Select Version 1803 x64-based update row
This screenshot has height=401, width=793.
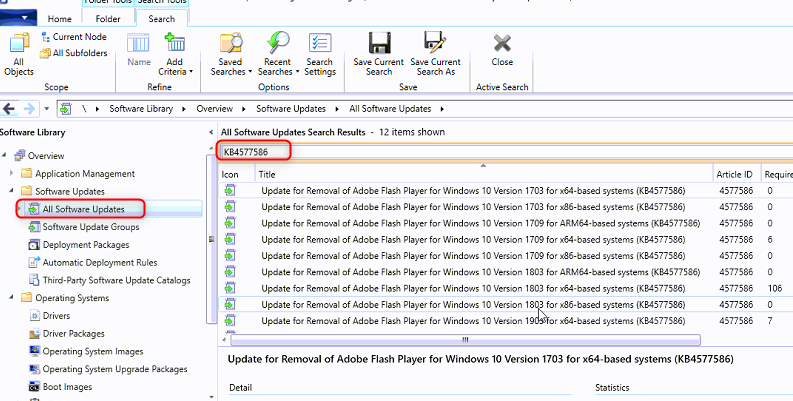point(506,288)
